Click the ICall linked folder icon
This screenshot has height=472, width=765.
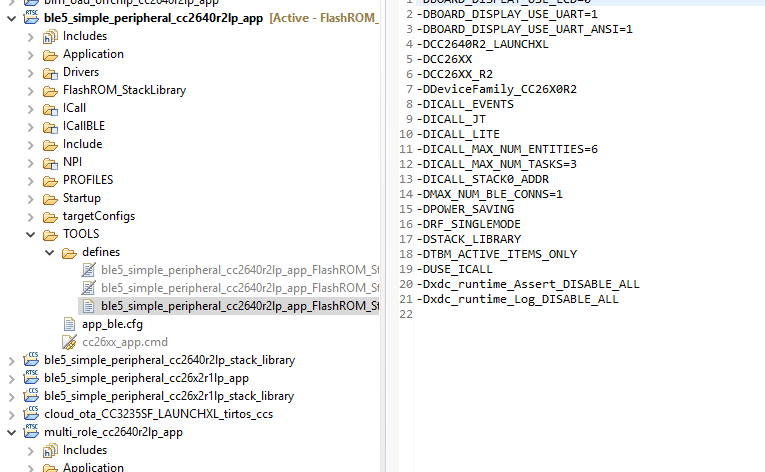tap(50, 109)
